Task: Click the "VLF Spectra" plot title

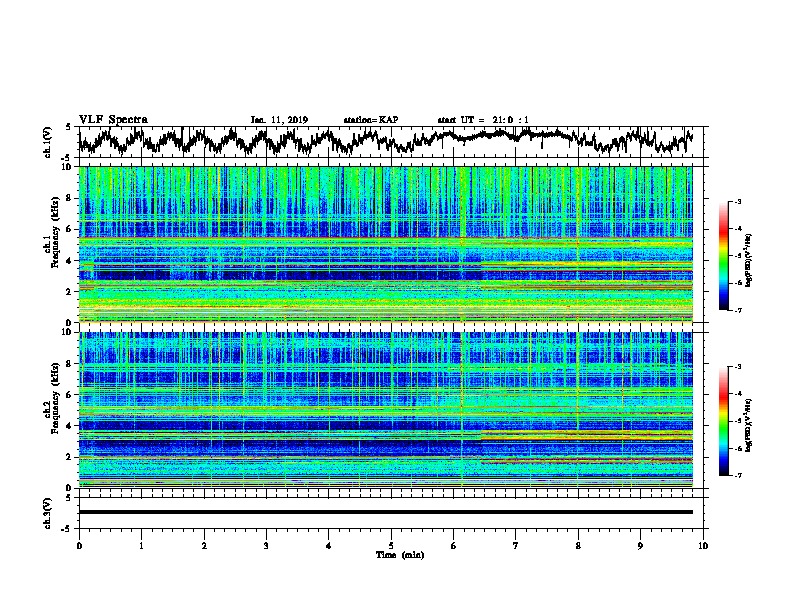Action: click(x=113, y=120)
